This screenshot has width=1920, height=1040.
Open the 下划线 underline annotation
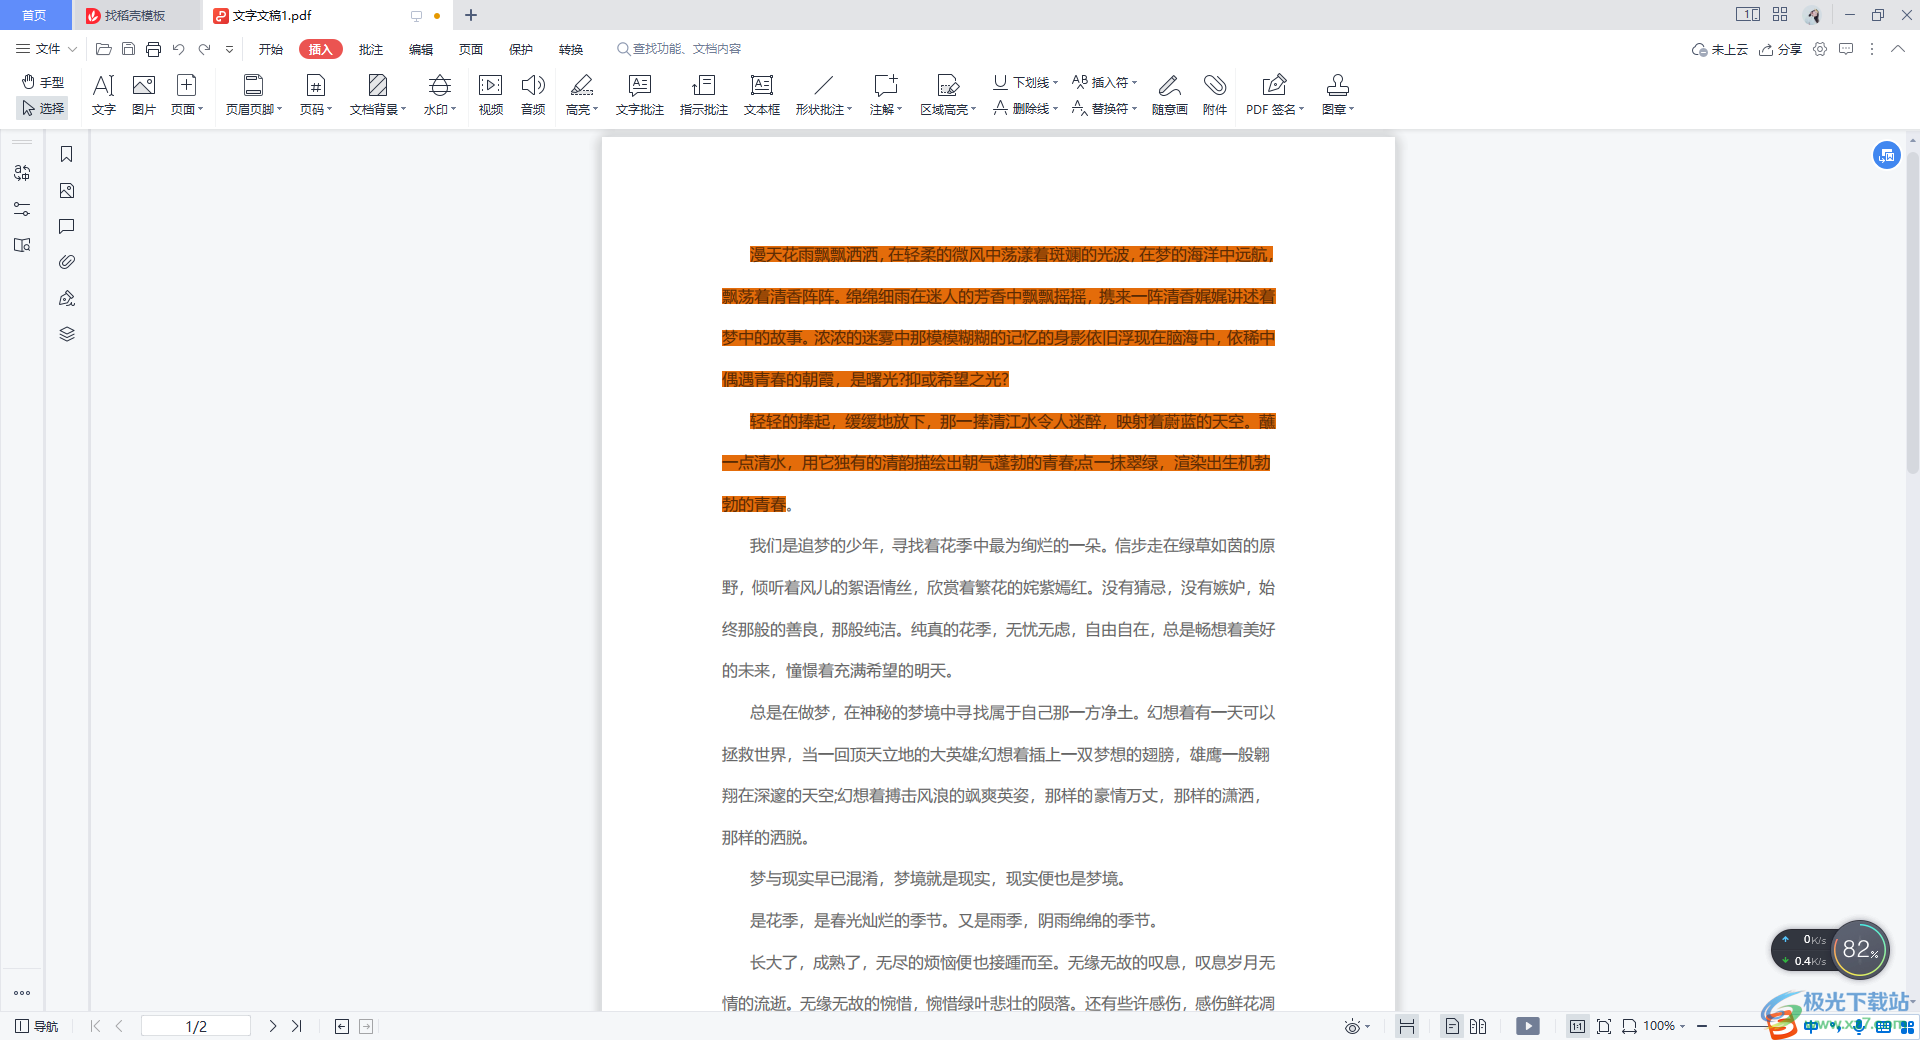point(1025,82)
